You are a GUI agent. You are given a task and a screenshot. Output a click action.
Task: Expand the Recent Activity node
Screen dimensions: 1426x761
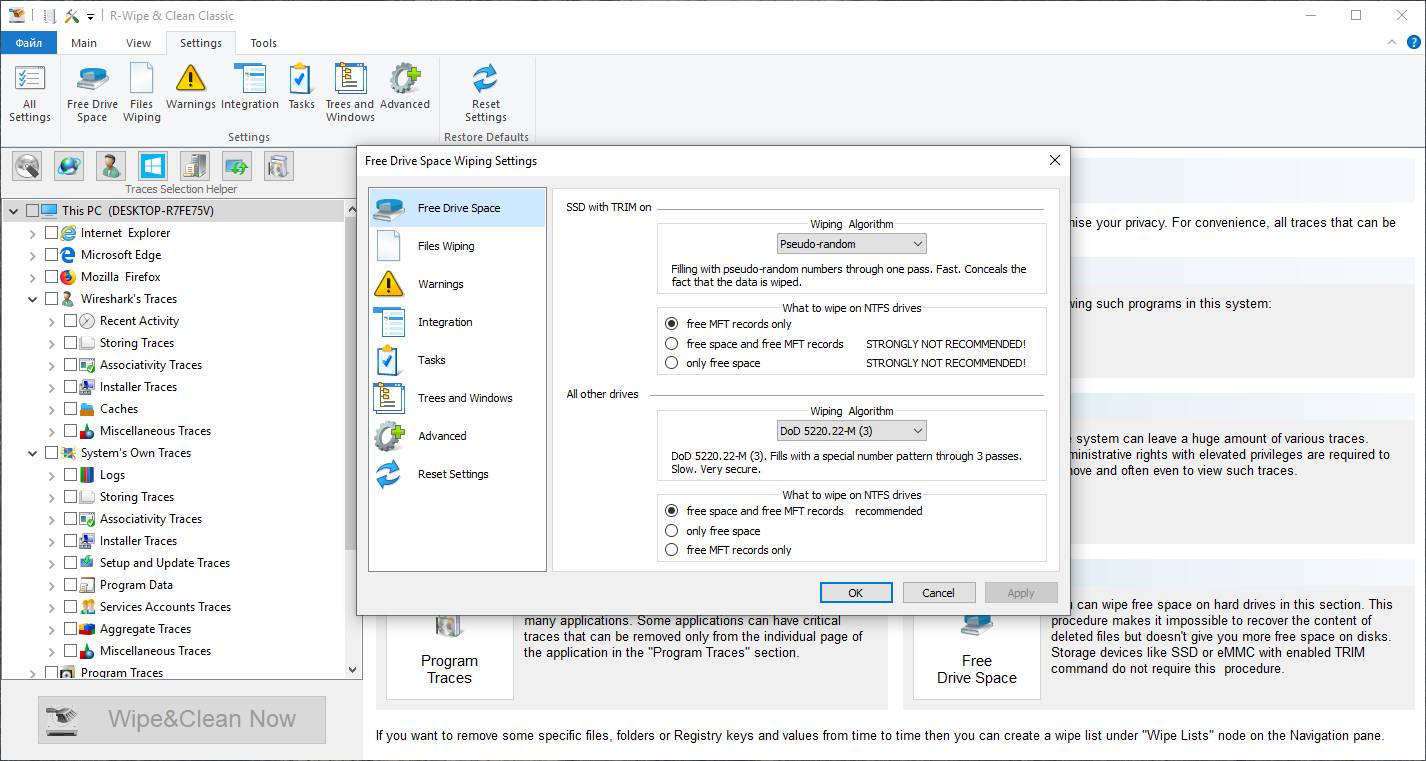(x=52, y=321)
